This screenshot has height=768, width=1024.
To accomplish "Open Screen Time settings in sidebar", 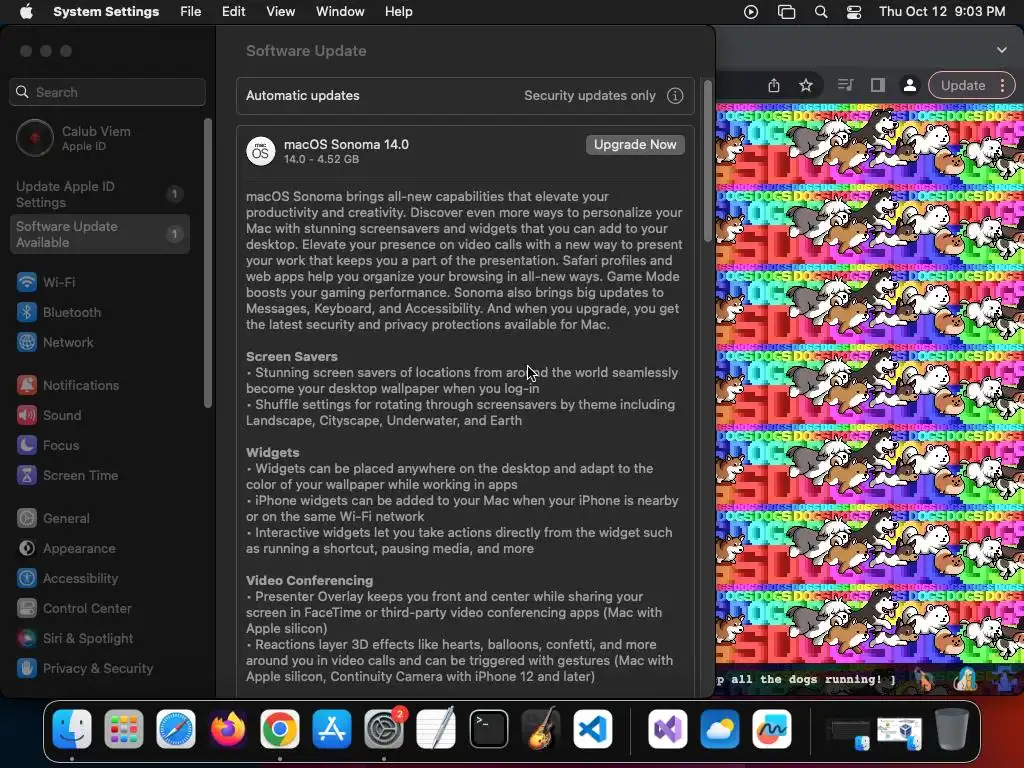I will 67,475.
